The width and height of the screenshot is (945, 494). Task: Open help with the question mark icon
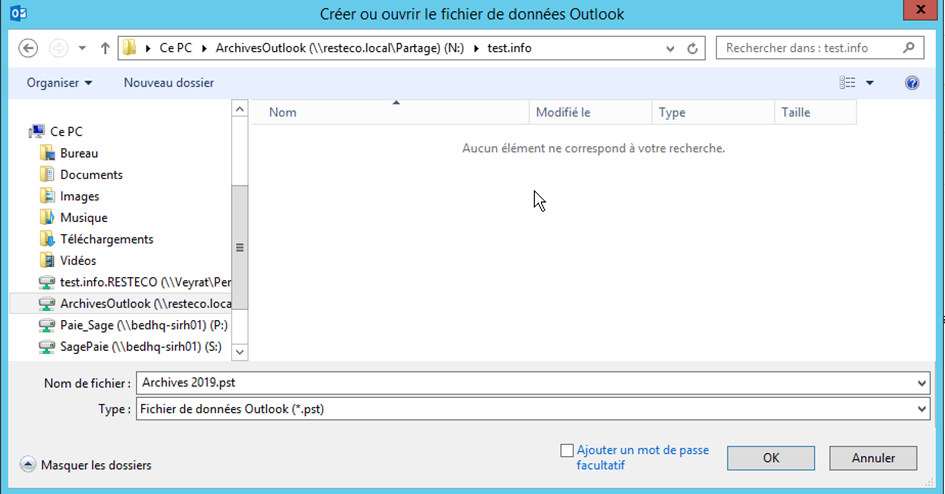(912, 83)
